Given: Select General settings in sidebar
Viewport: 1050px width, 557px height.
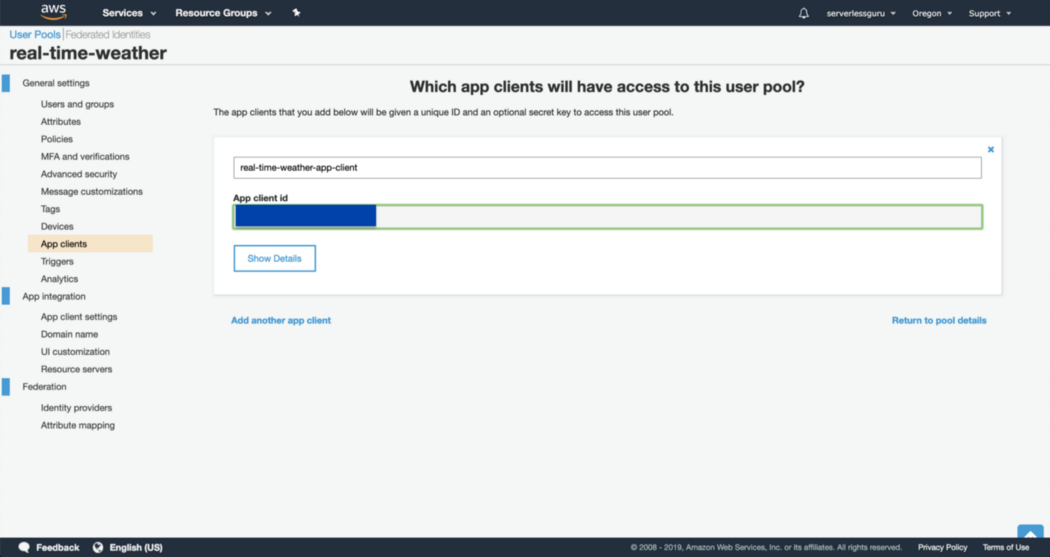Looking at the screenshot, I should [x=56, y=83].
